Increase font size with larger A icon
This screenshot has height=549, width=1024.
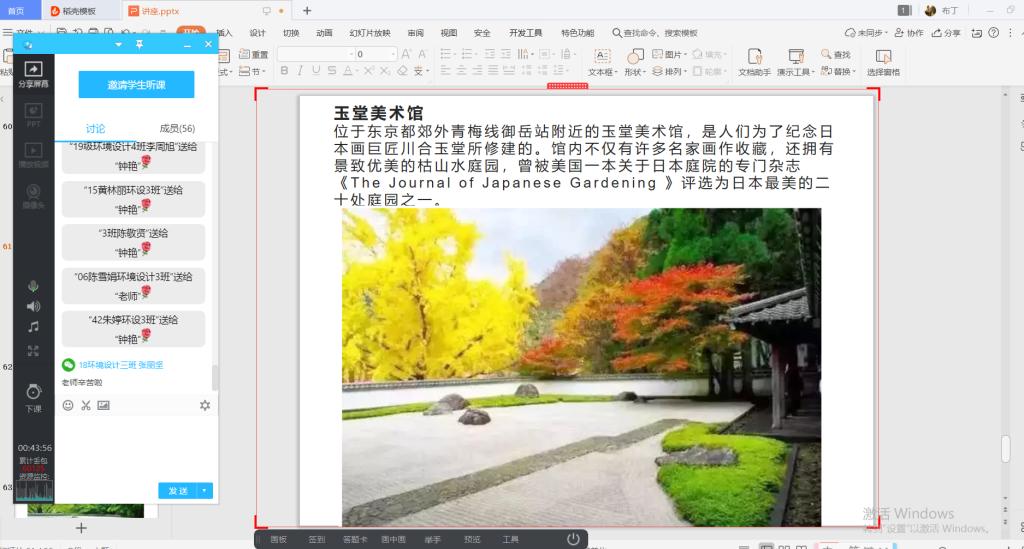point(406,54)
